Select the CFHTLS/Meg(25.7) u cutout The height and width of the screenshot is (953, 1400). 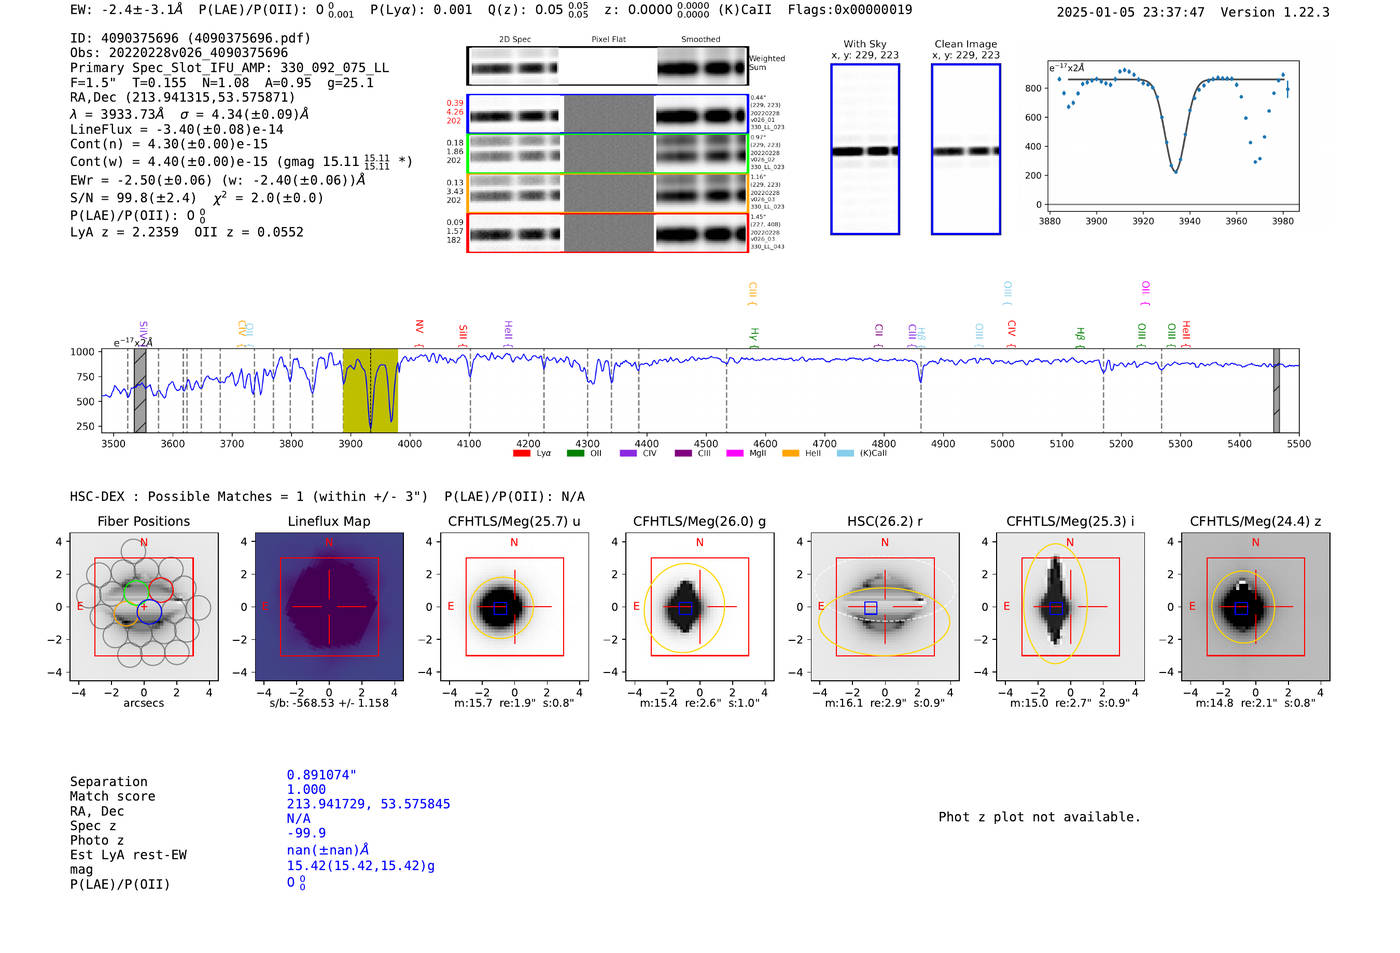click(514, 606)
